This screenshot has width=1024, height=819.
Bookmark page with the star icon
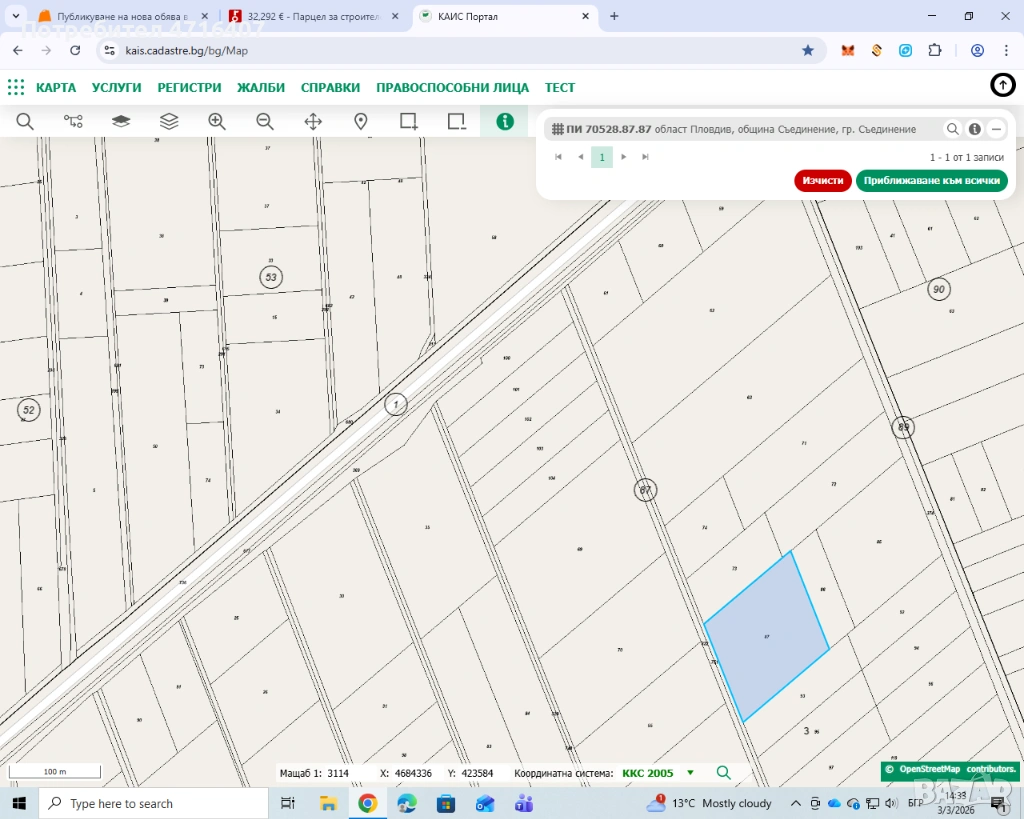808,50
